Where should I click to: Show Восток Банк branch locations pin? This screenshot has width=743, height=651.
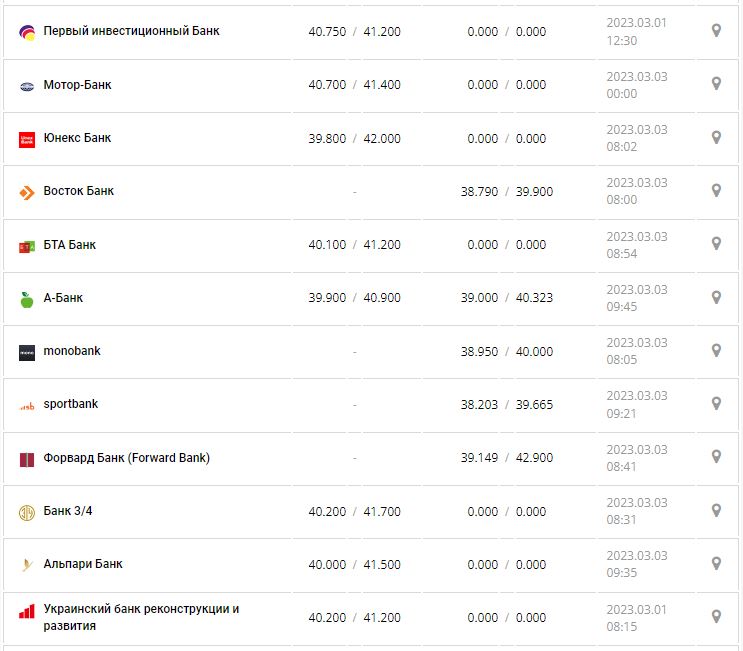coord(716,191)
